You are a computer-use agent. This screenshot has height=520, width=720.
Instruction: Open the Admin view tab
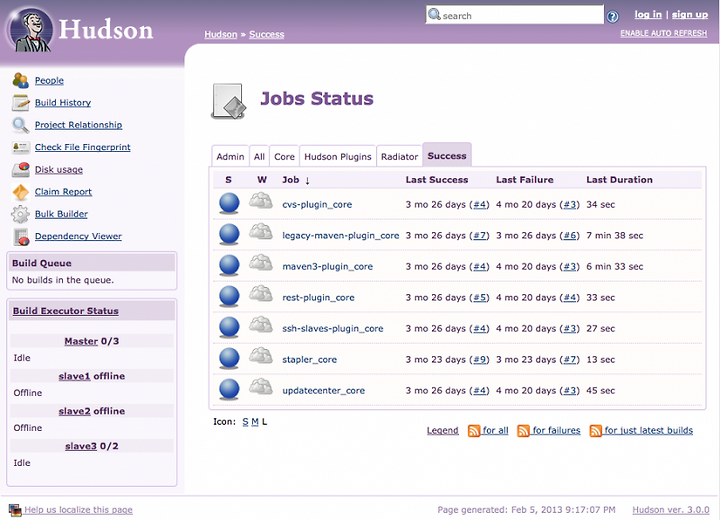point(230,157)
